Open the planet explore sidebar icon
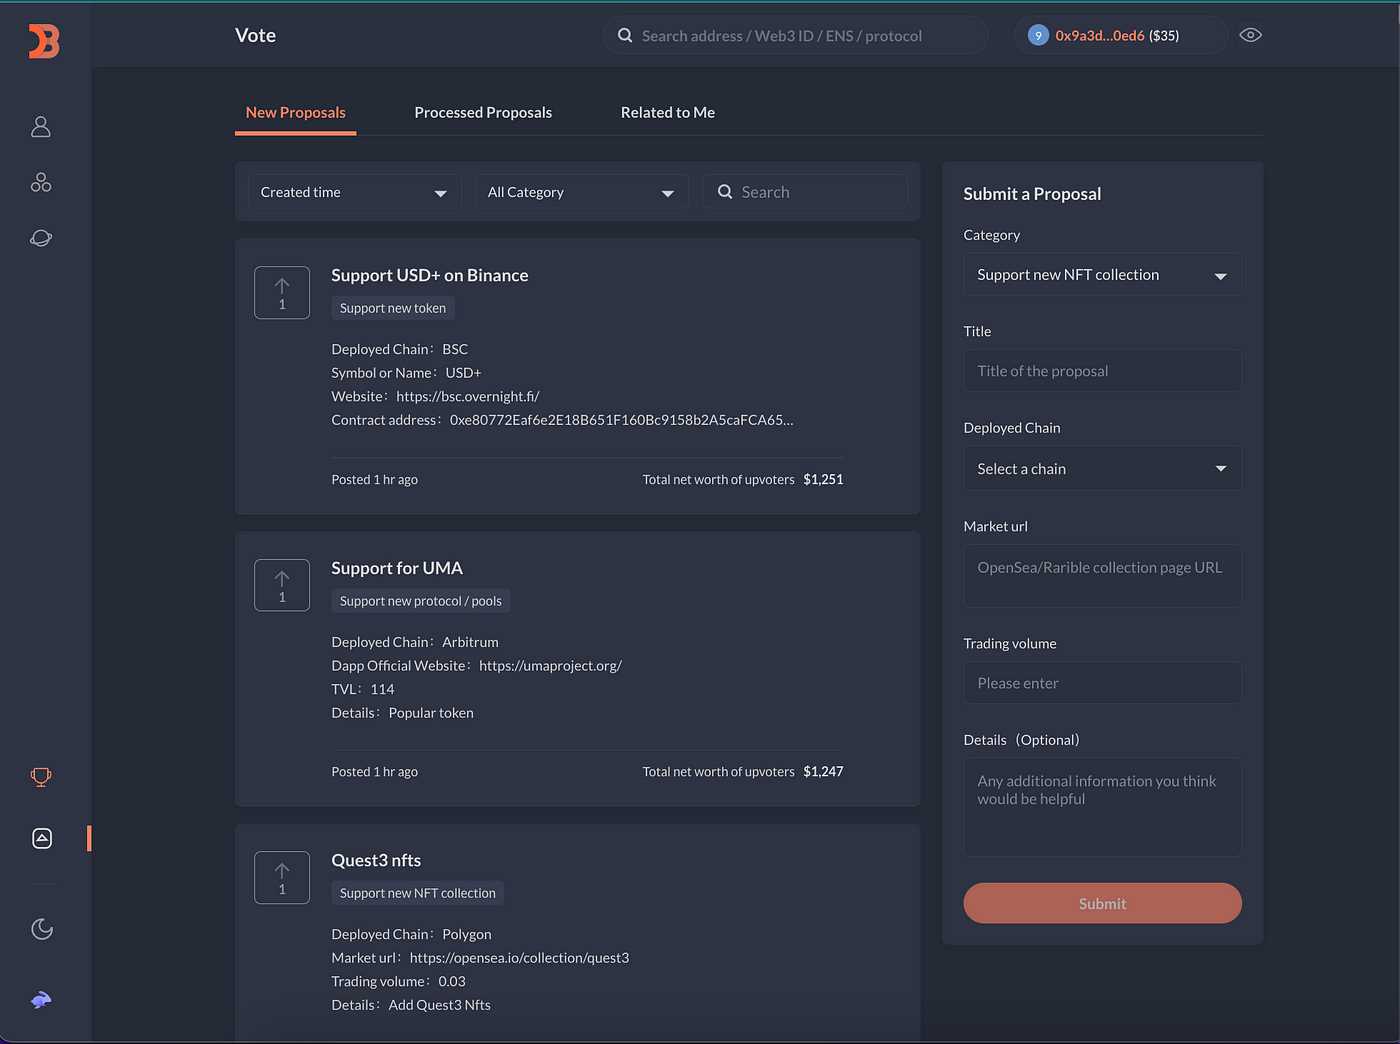The width and height of the screenshot is (1400, 1044). 41,238
